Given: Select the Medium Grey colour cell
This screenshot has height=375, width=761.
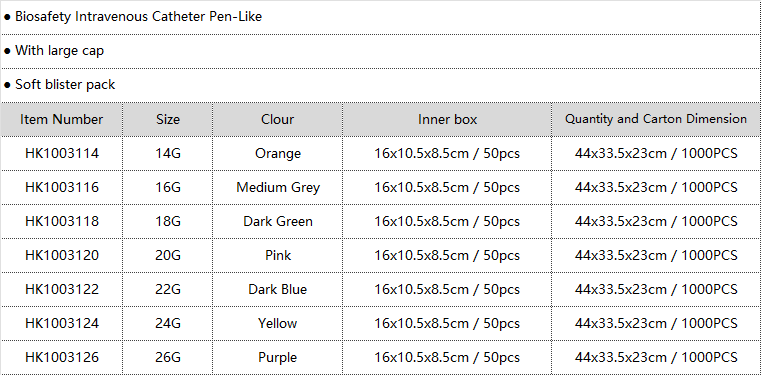Looking at the screenshot, I should (x=277, y=187).
